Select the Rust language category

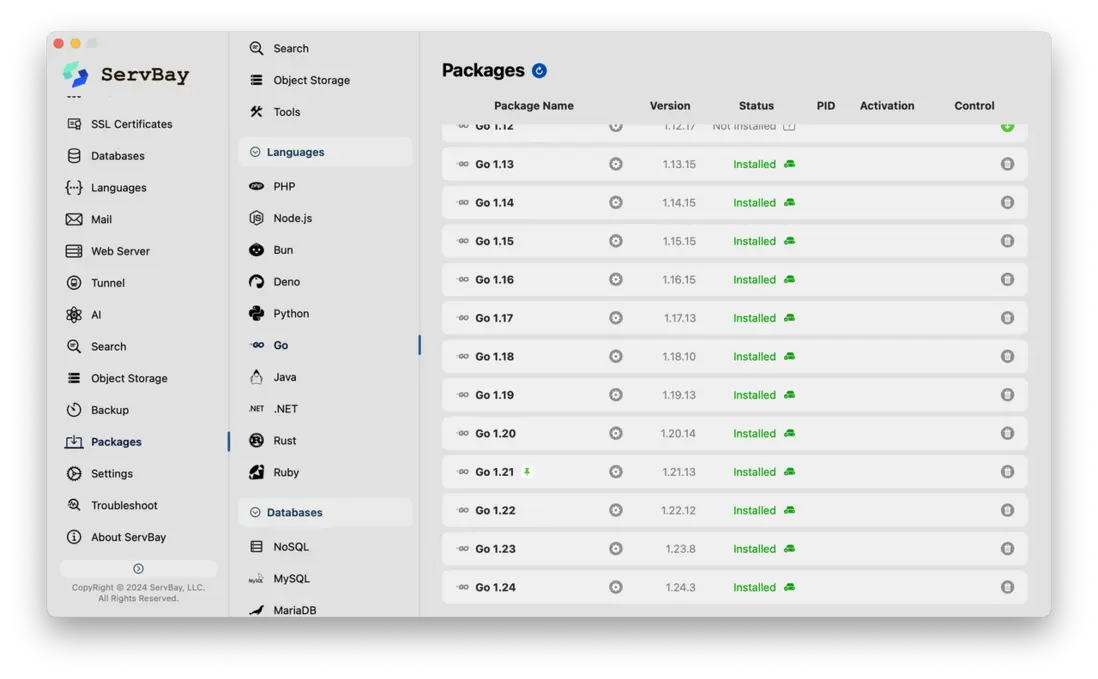tap(285, 441)
